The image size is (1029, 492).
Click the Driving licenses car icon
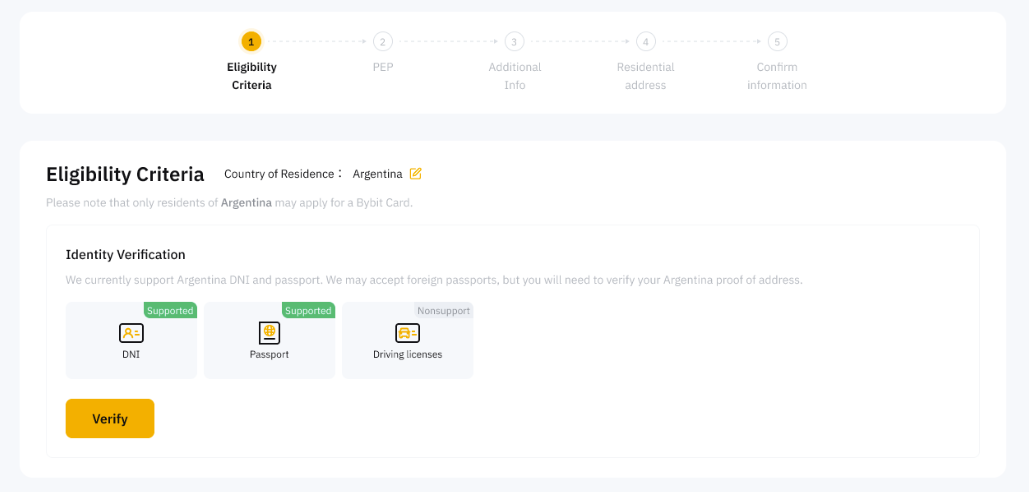[x=407, y=333]
